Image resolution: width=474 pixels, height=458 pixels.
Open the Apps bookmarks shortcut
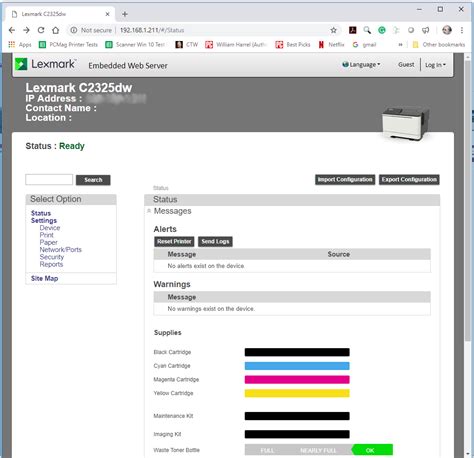(20, 44)
